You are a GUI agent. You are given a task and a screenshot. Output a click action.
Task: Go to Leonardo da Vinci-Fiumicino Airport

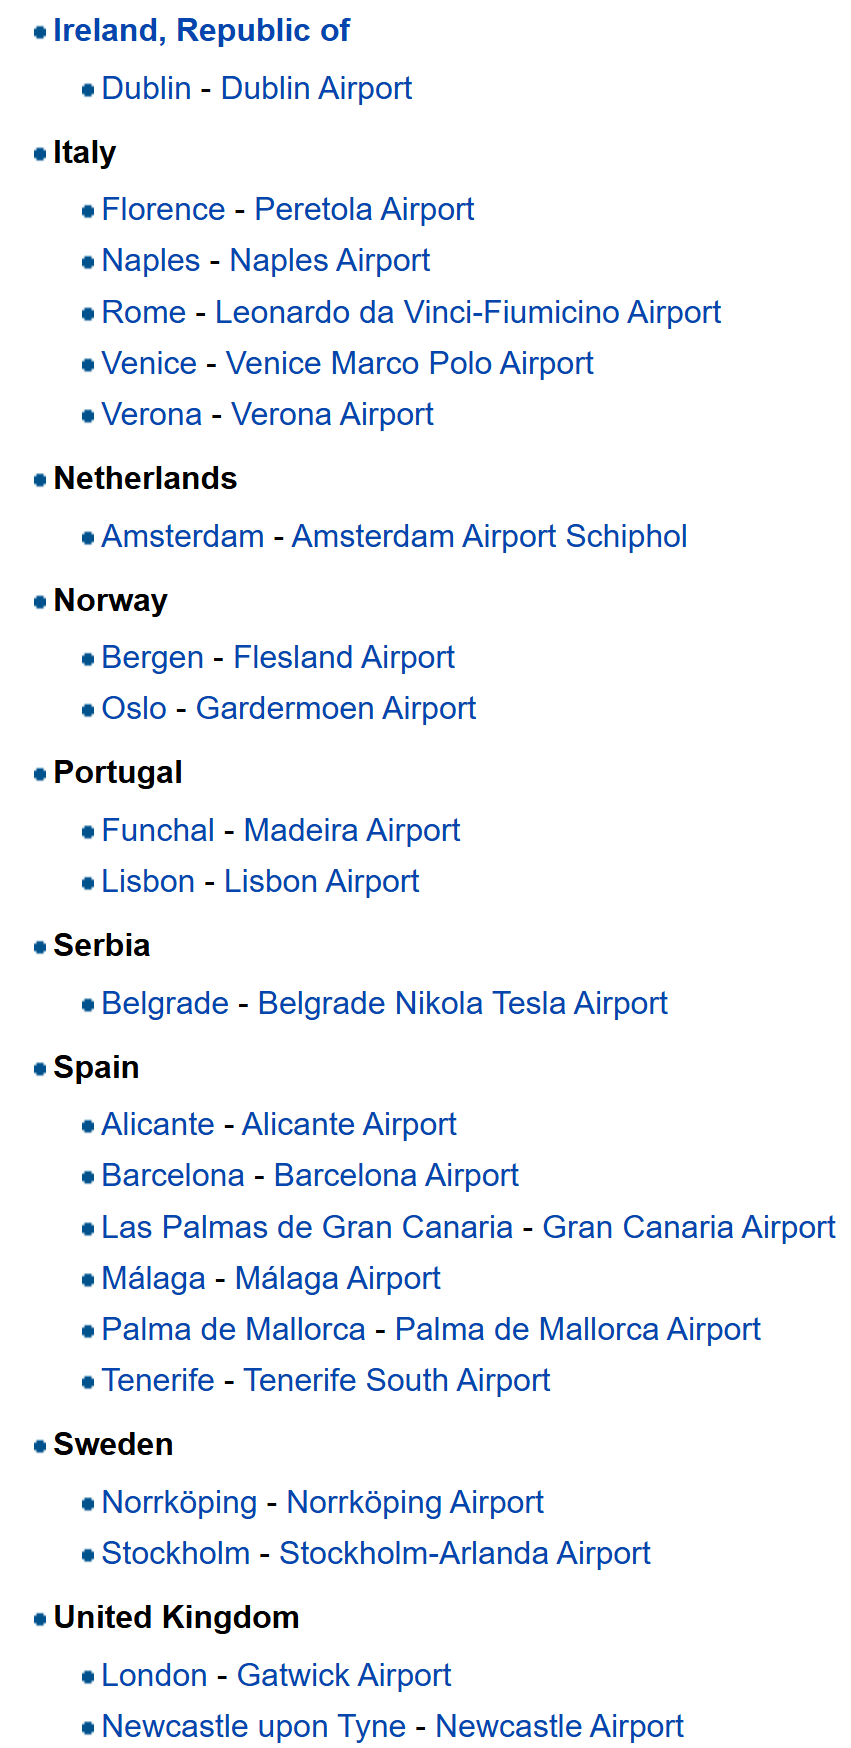[x=467, y=313]
